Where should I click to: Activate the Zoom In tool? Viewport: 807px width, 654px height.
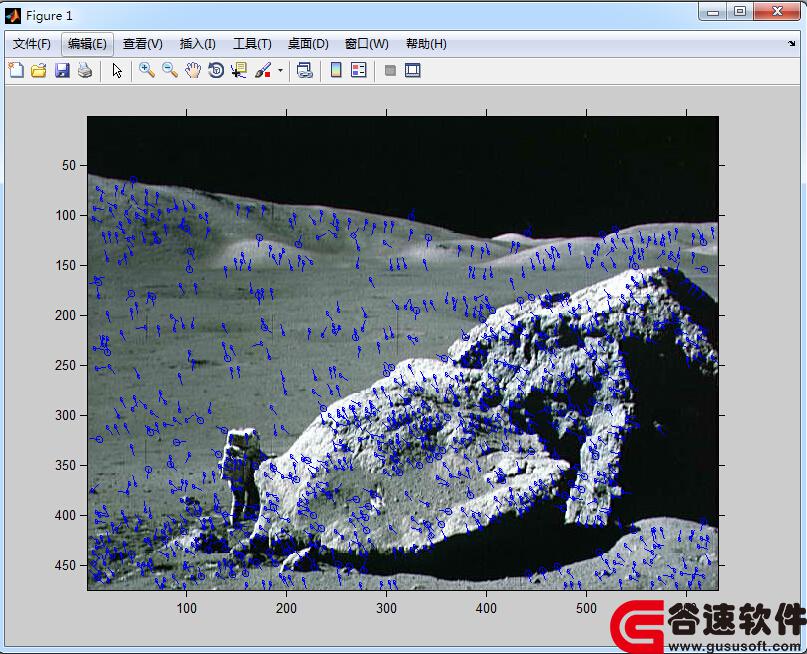tap(147, 70)
